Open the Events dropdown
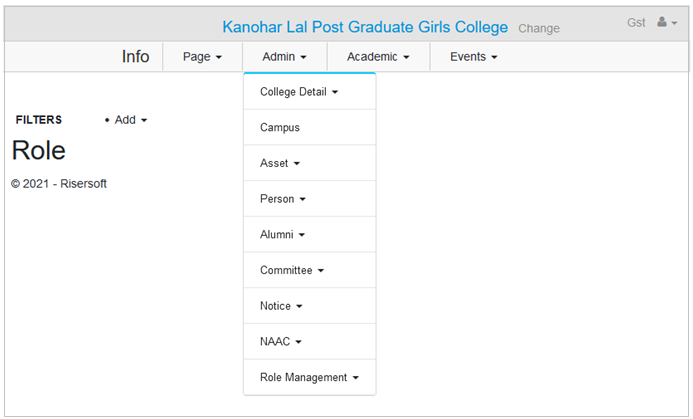 tap(474, 57)
